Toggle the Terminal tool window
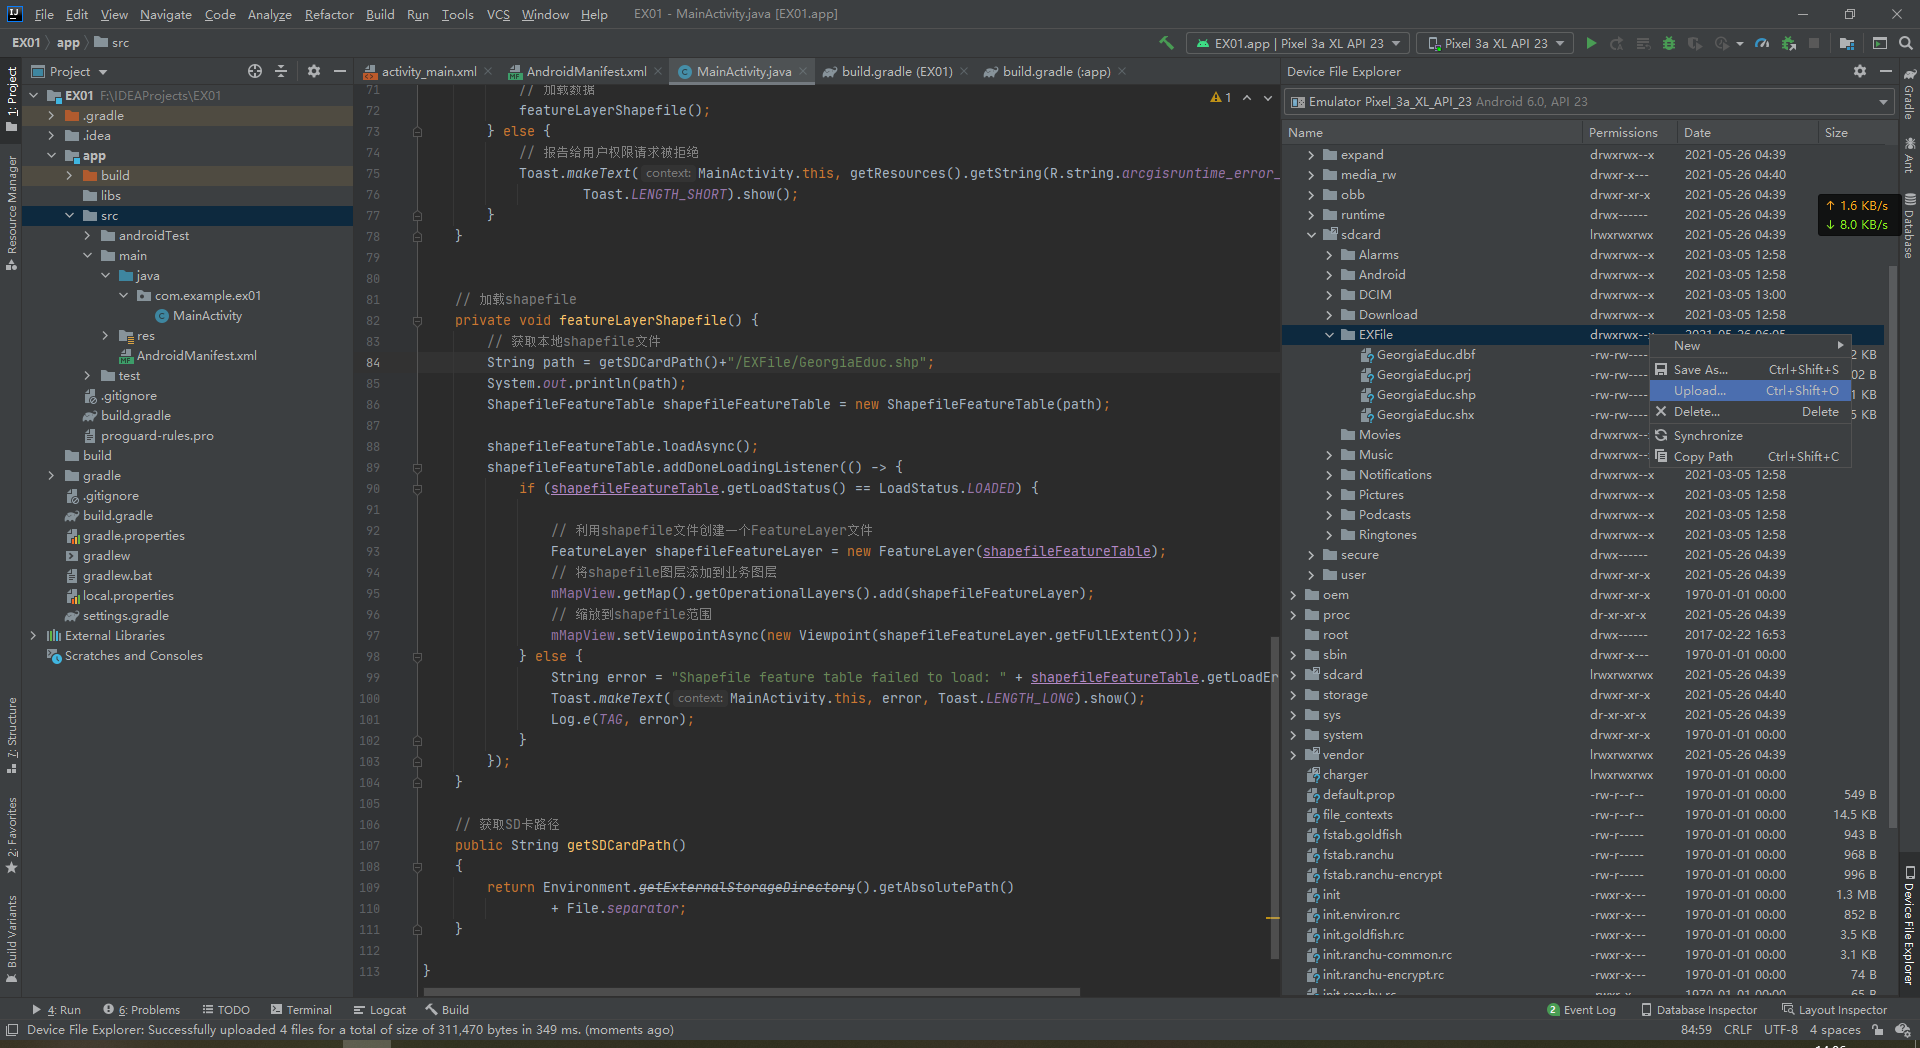 pyautogui.click(x=299, y=1010)
